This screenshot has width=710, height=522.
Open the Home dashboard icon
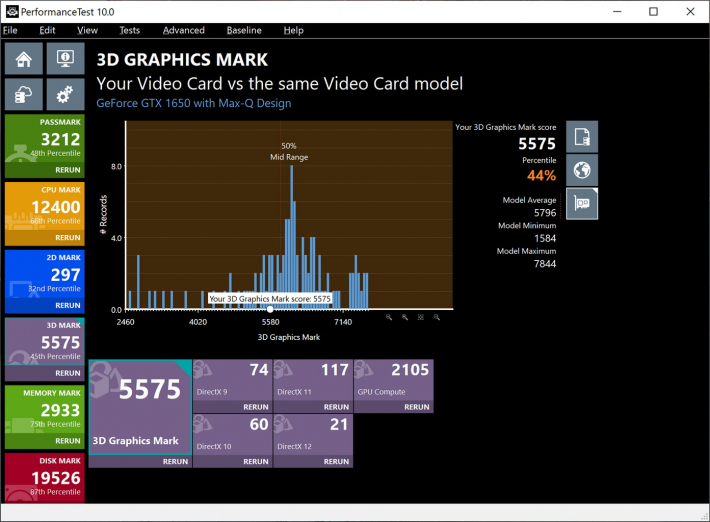coord(23,59)
